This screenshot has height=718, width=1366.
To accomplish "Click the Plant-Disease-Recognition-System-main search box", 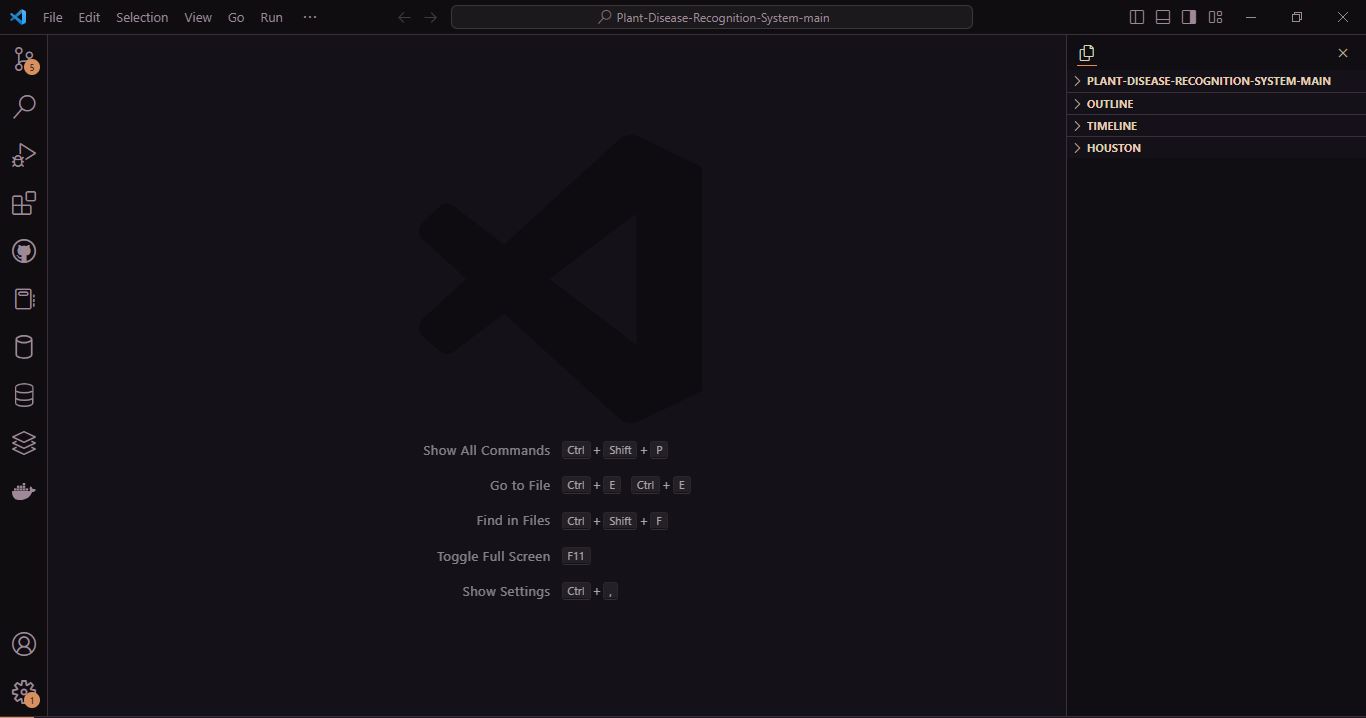I will 712,17.
